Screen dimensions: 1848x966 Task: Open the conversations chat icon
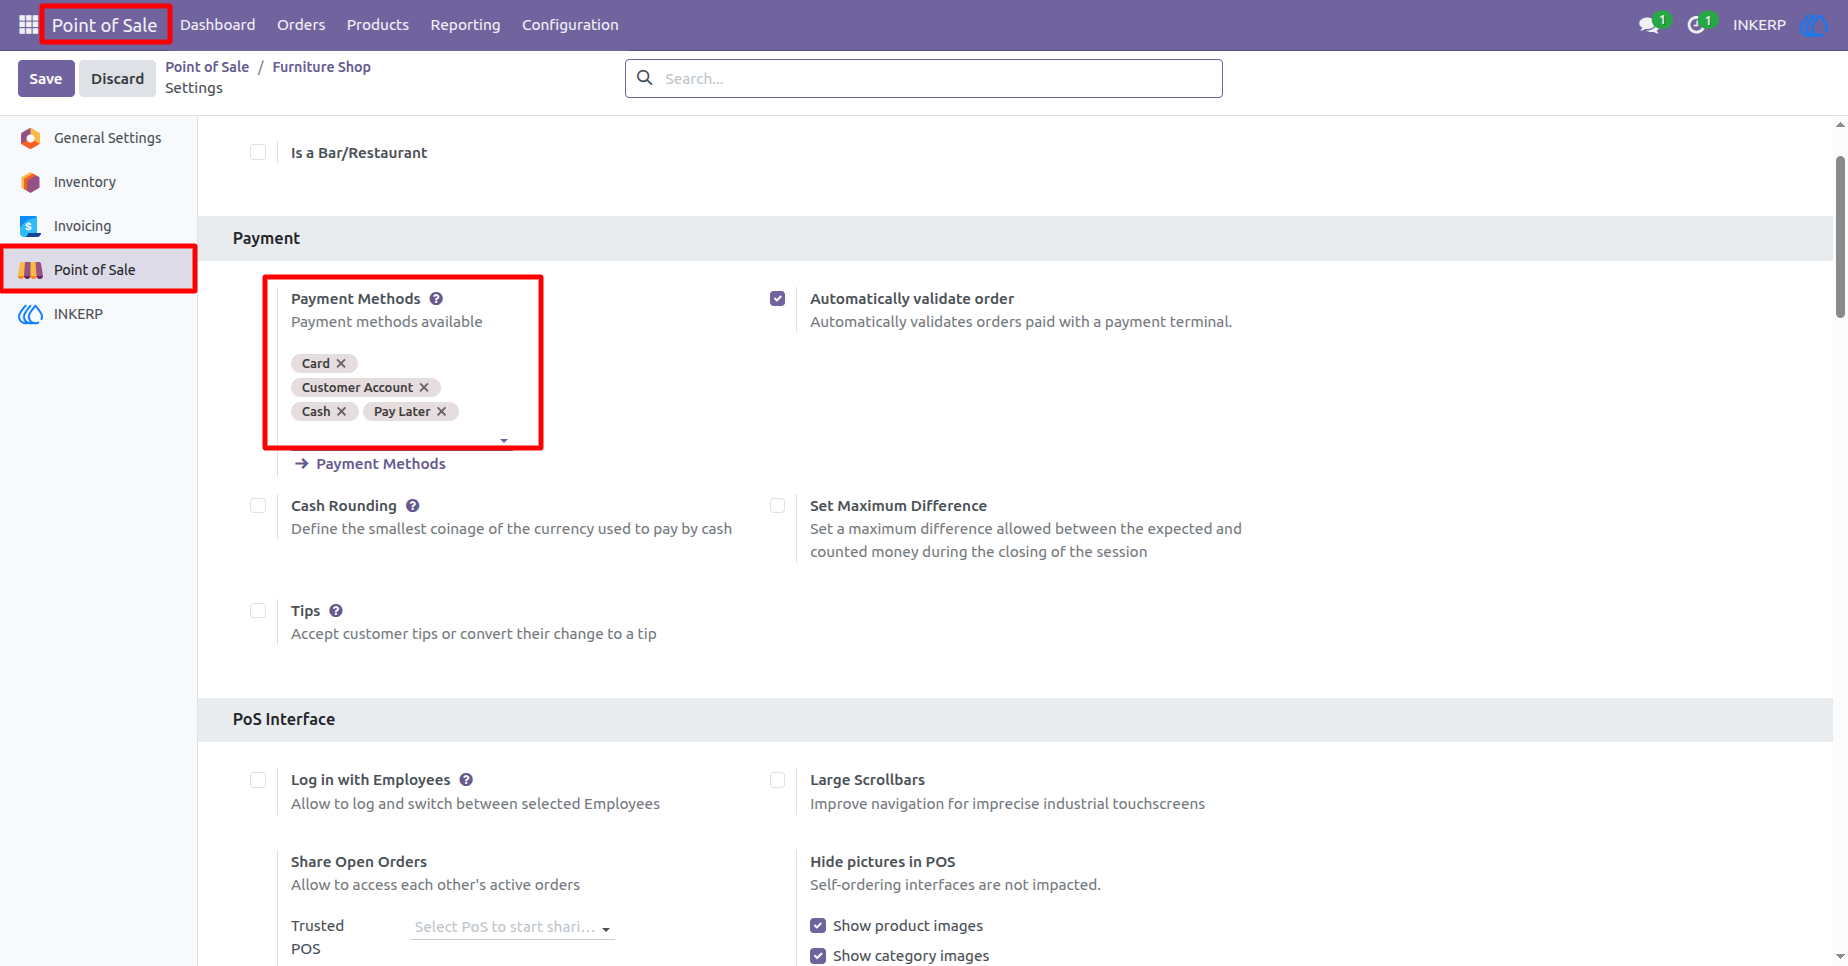point(1649,25)
